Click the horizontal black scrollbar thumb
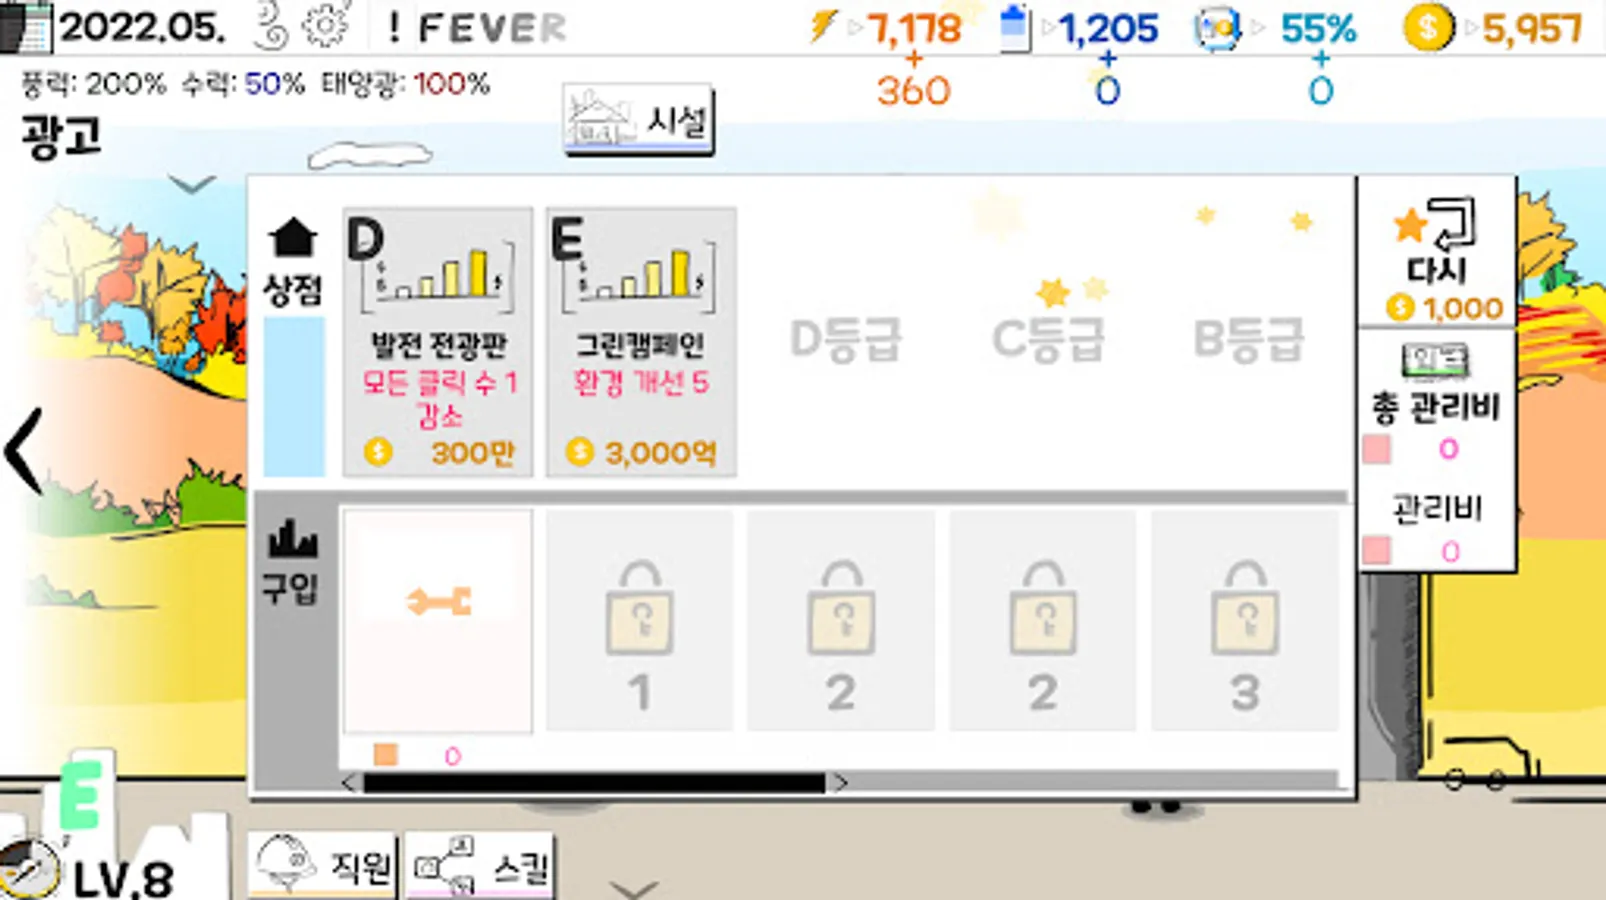Viewport: 1606px width, 900px height. [x=594, y=783]
